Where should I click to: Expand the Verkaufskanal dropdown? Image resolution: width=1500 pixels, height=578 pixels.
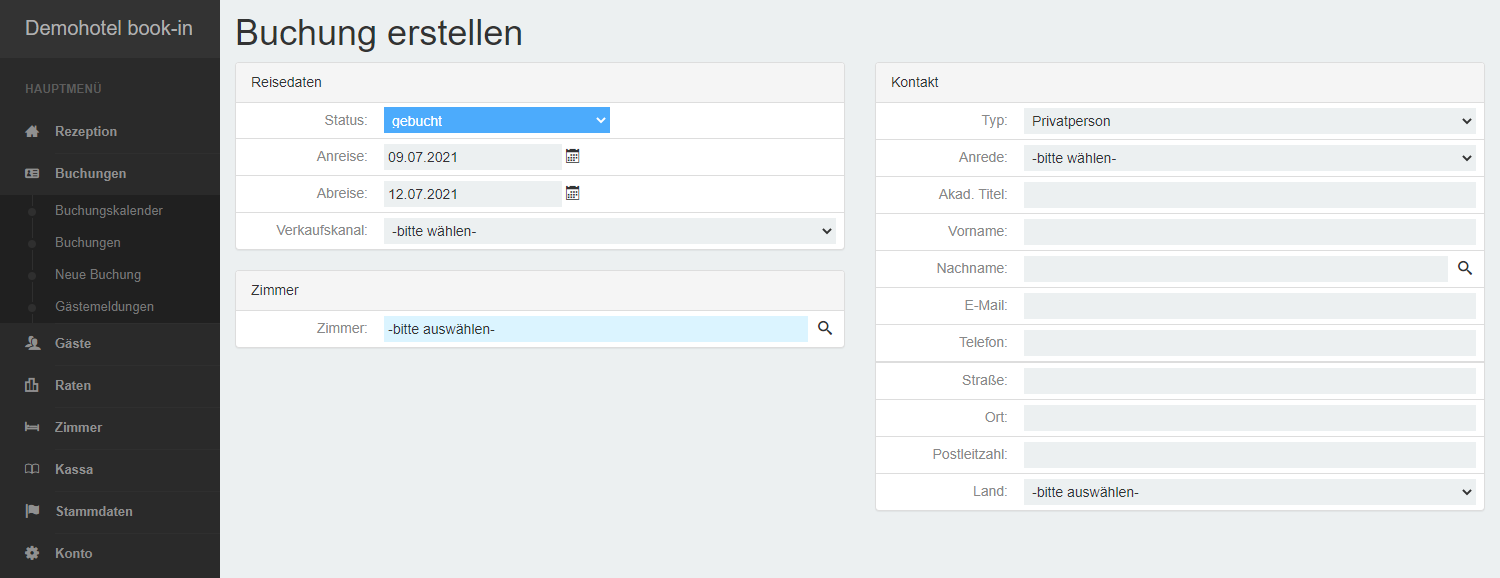tap(609, 231)
